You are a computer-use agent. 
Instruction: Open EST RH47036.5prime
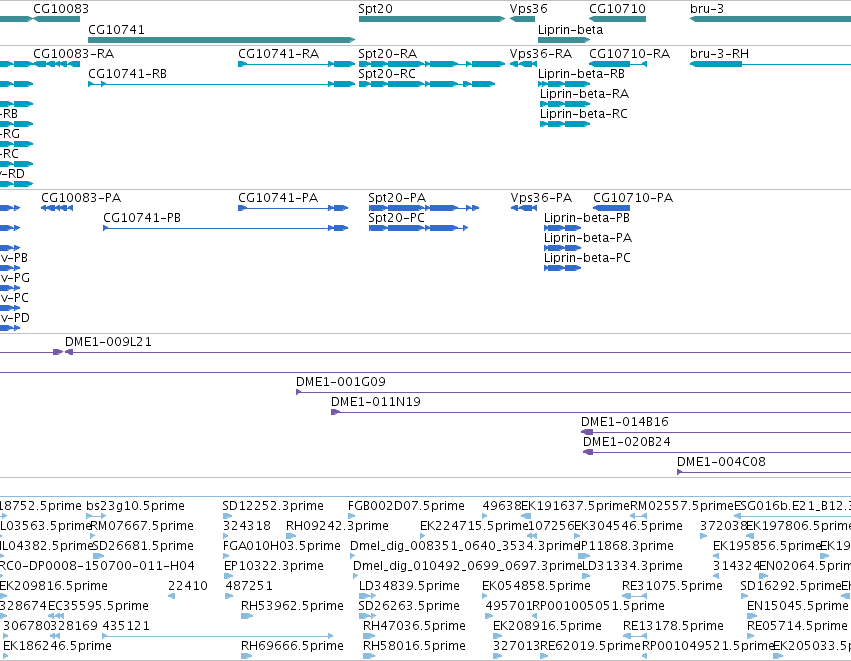click(414, 626)
